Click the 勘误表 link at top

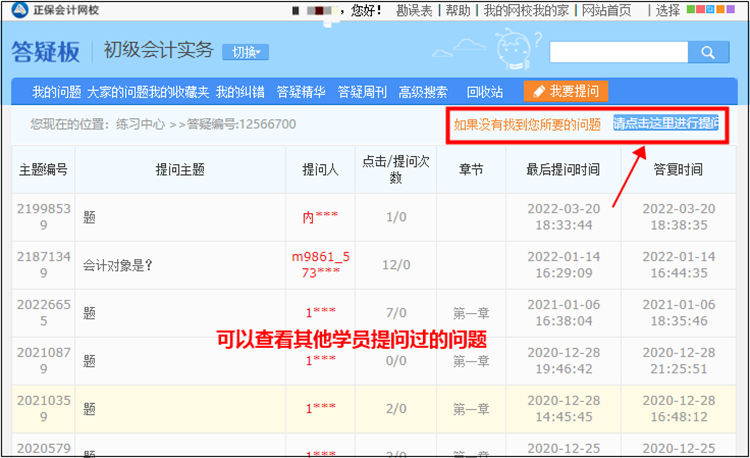point(415,10)
